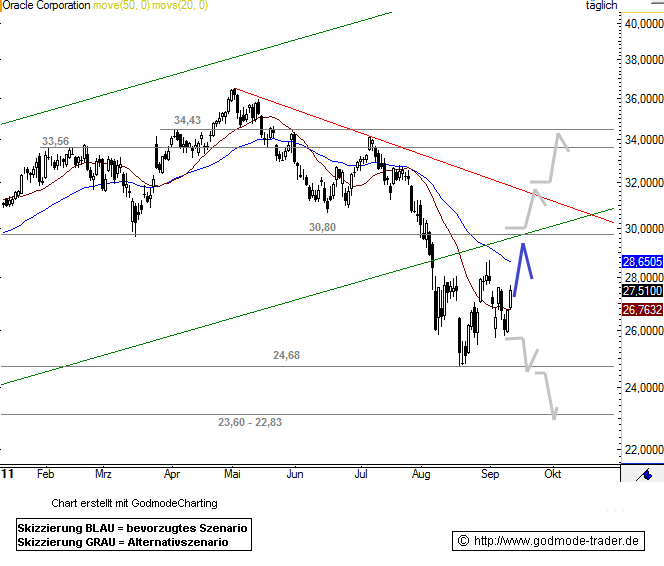Click the Sep month label on time axis

(490, 474)
